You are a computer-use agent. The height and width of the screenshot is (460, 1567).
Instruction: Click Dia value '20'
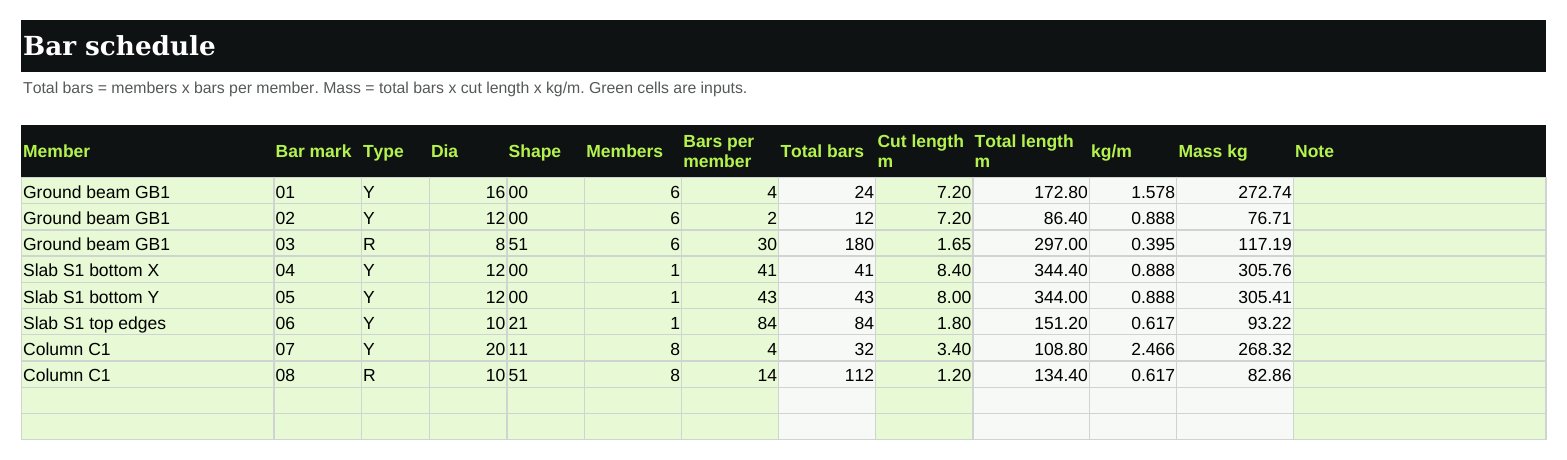click(x=468, y=348)
